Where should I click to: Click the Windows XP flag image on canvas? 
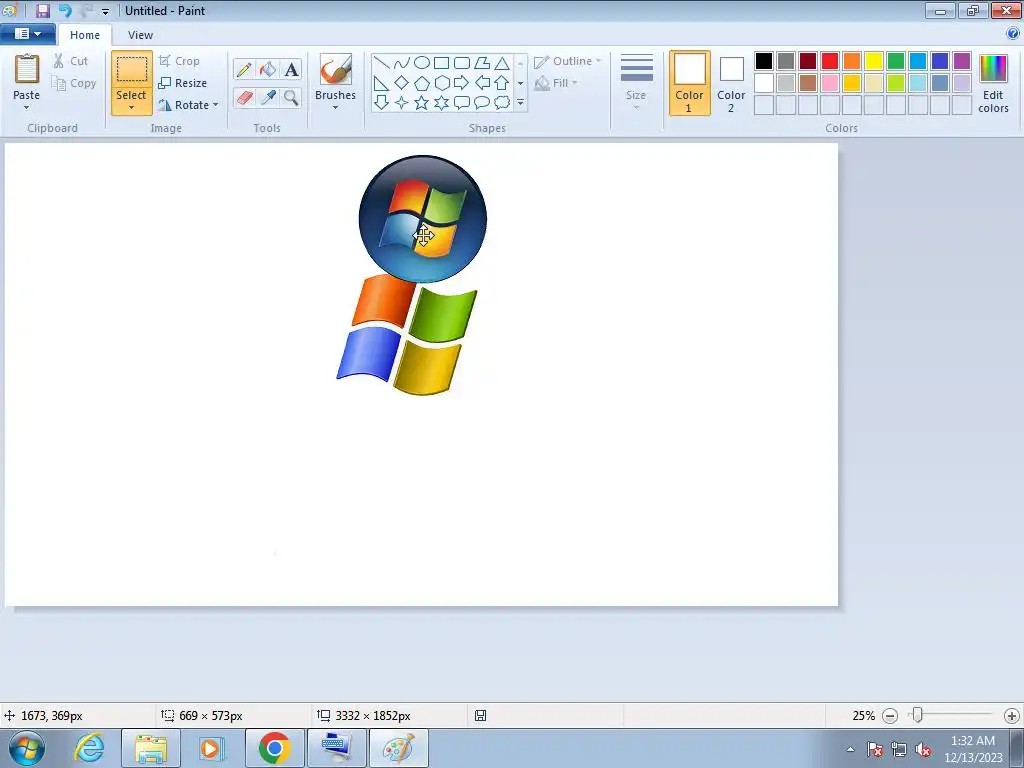[x=407, y=334]
